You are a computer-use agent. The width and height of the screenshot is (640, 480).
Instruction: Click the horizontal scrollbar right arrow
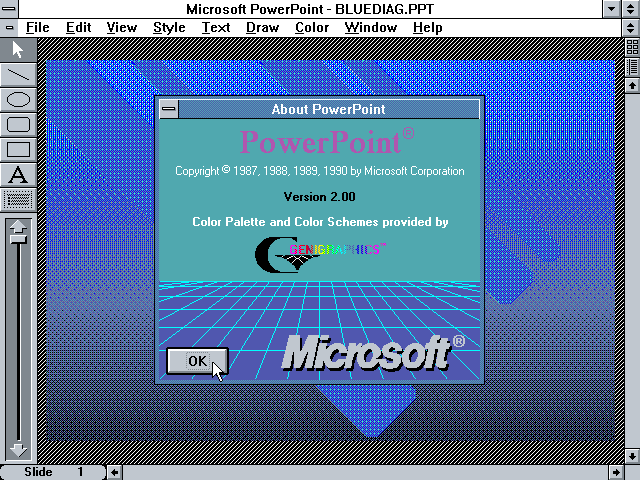click(x=616, y=472)
